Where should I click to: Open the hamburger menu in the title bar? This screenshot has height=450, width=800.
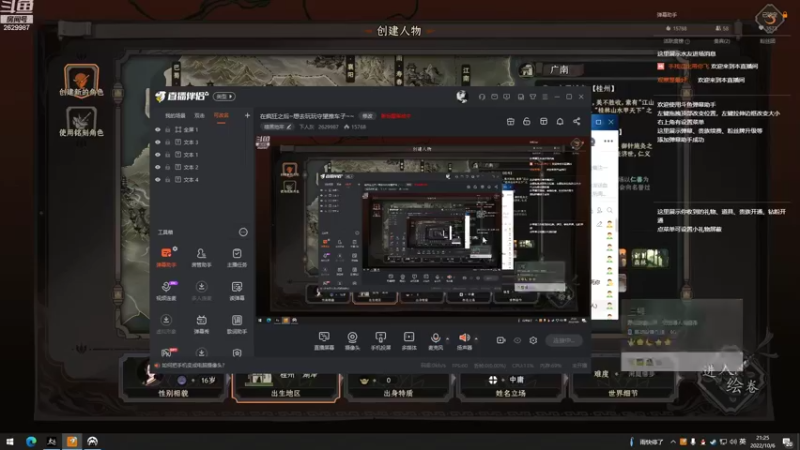(545, 96)
